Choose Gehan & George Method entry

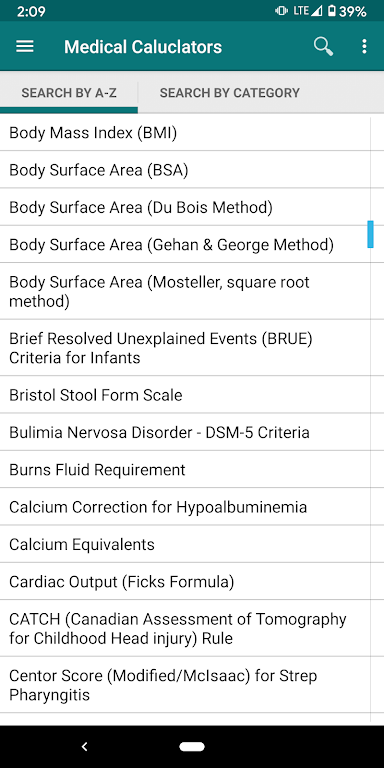[x=185, y=244]
